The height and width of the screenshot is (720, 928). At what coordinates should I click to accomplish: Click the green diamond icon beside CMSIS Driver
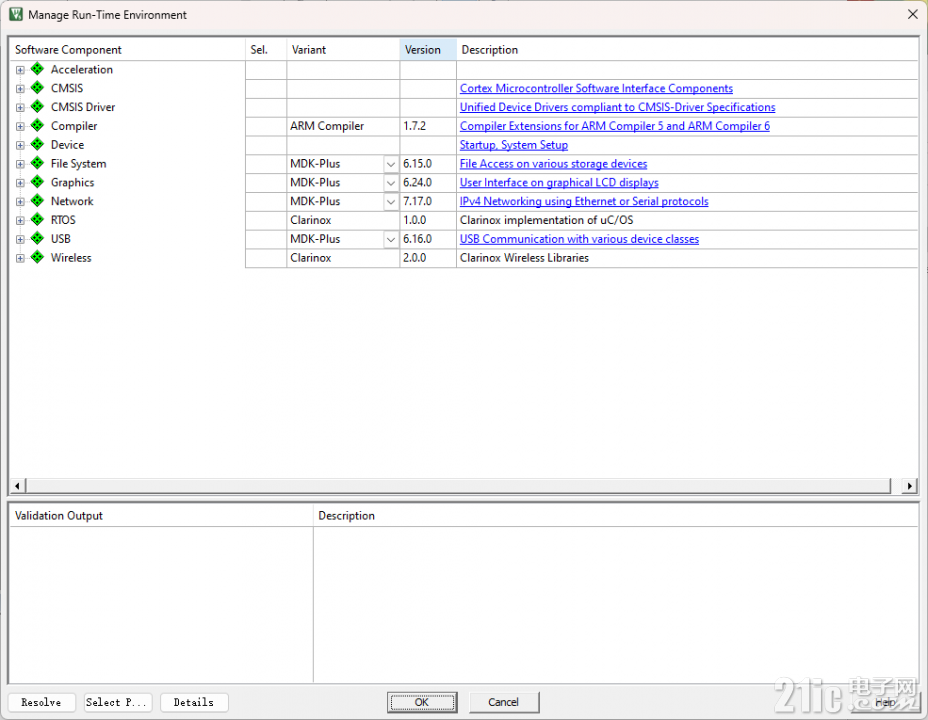pyautogui.click(x=37, y=107)
